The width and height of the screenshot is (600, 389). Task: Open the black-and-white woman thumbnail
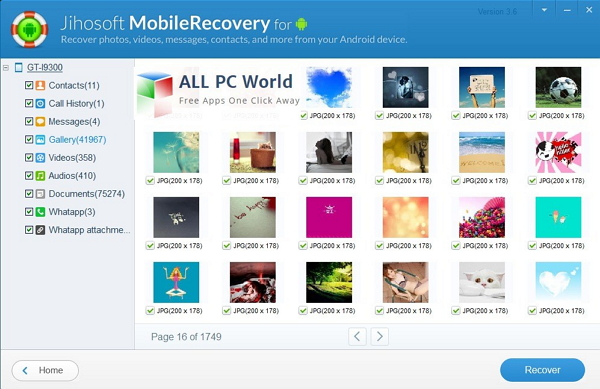(x=329, y=152)
